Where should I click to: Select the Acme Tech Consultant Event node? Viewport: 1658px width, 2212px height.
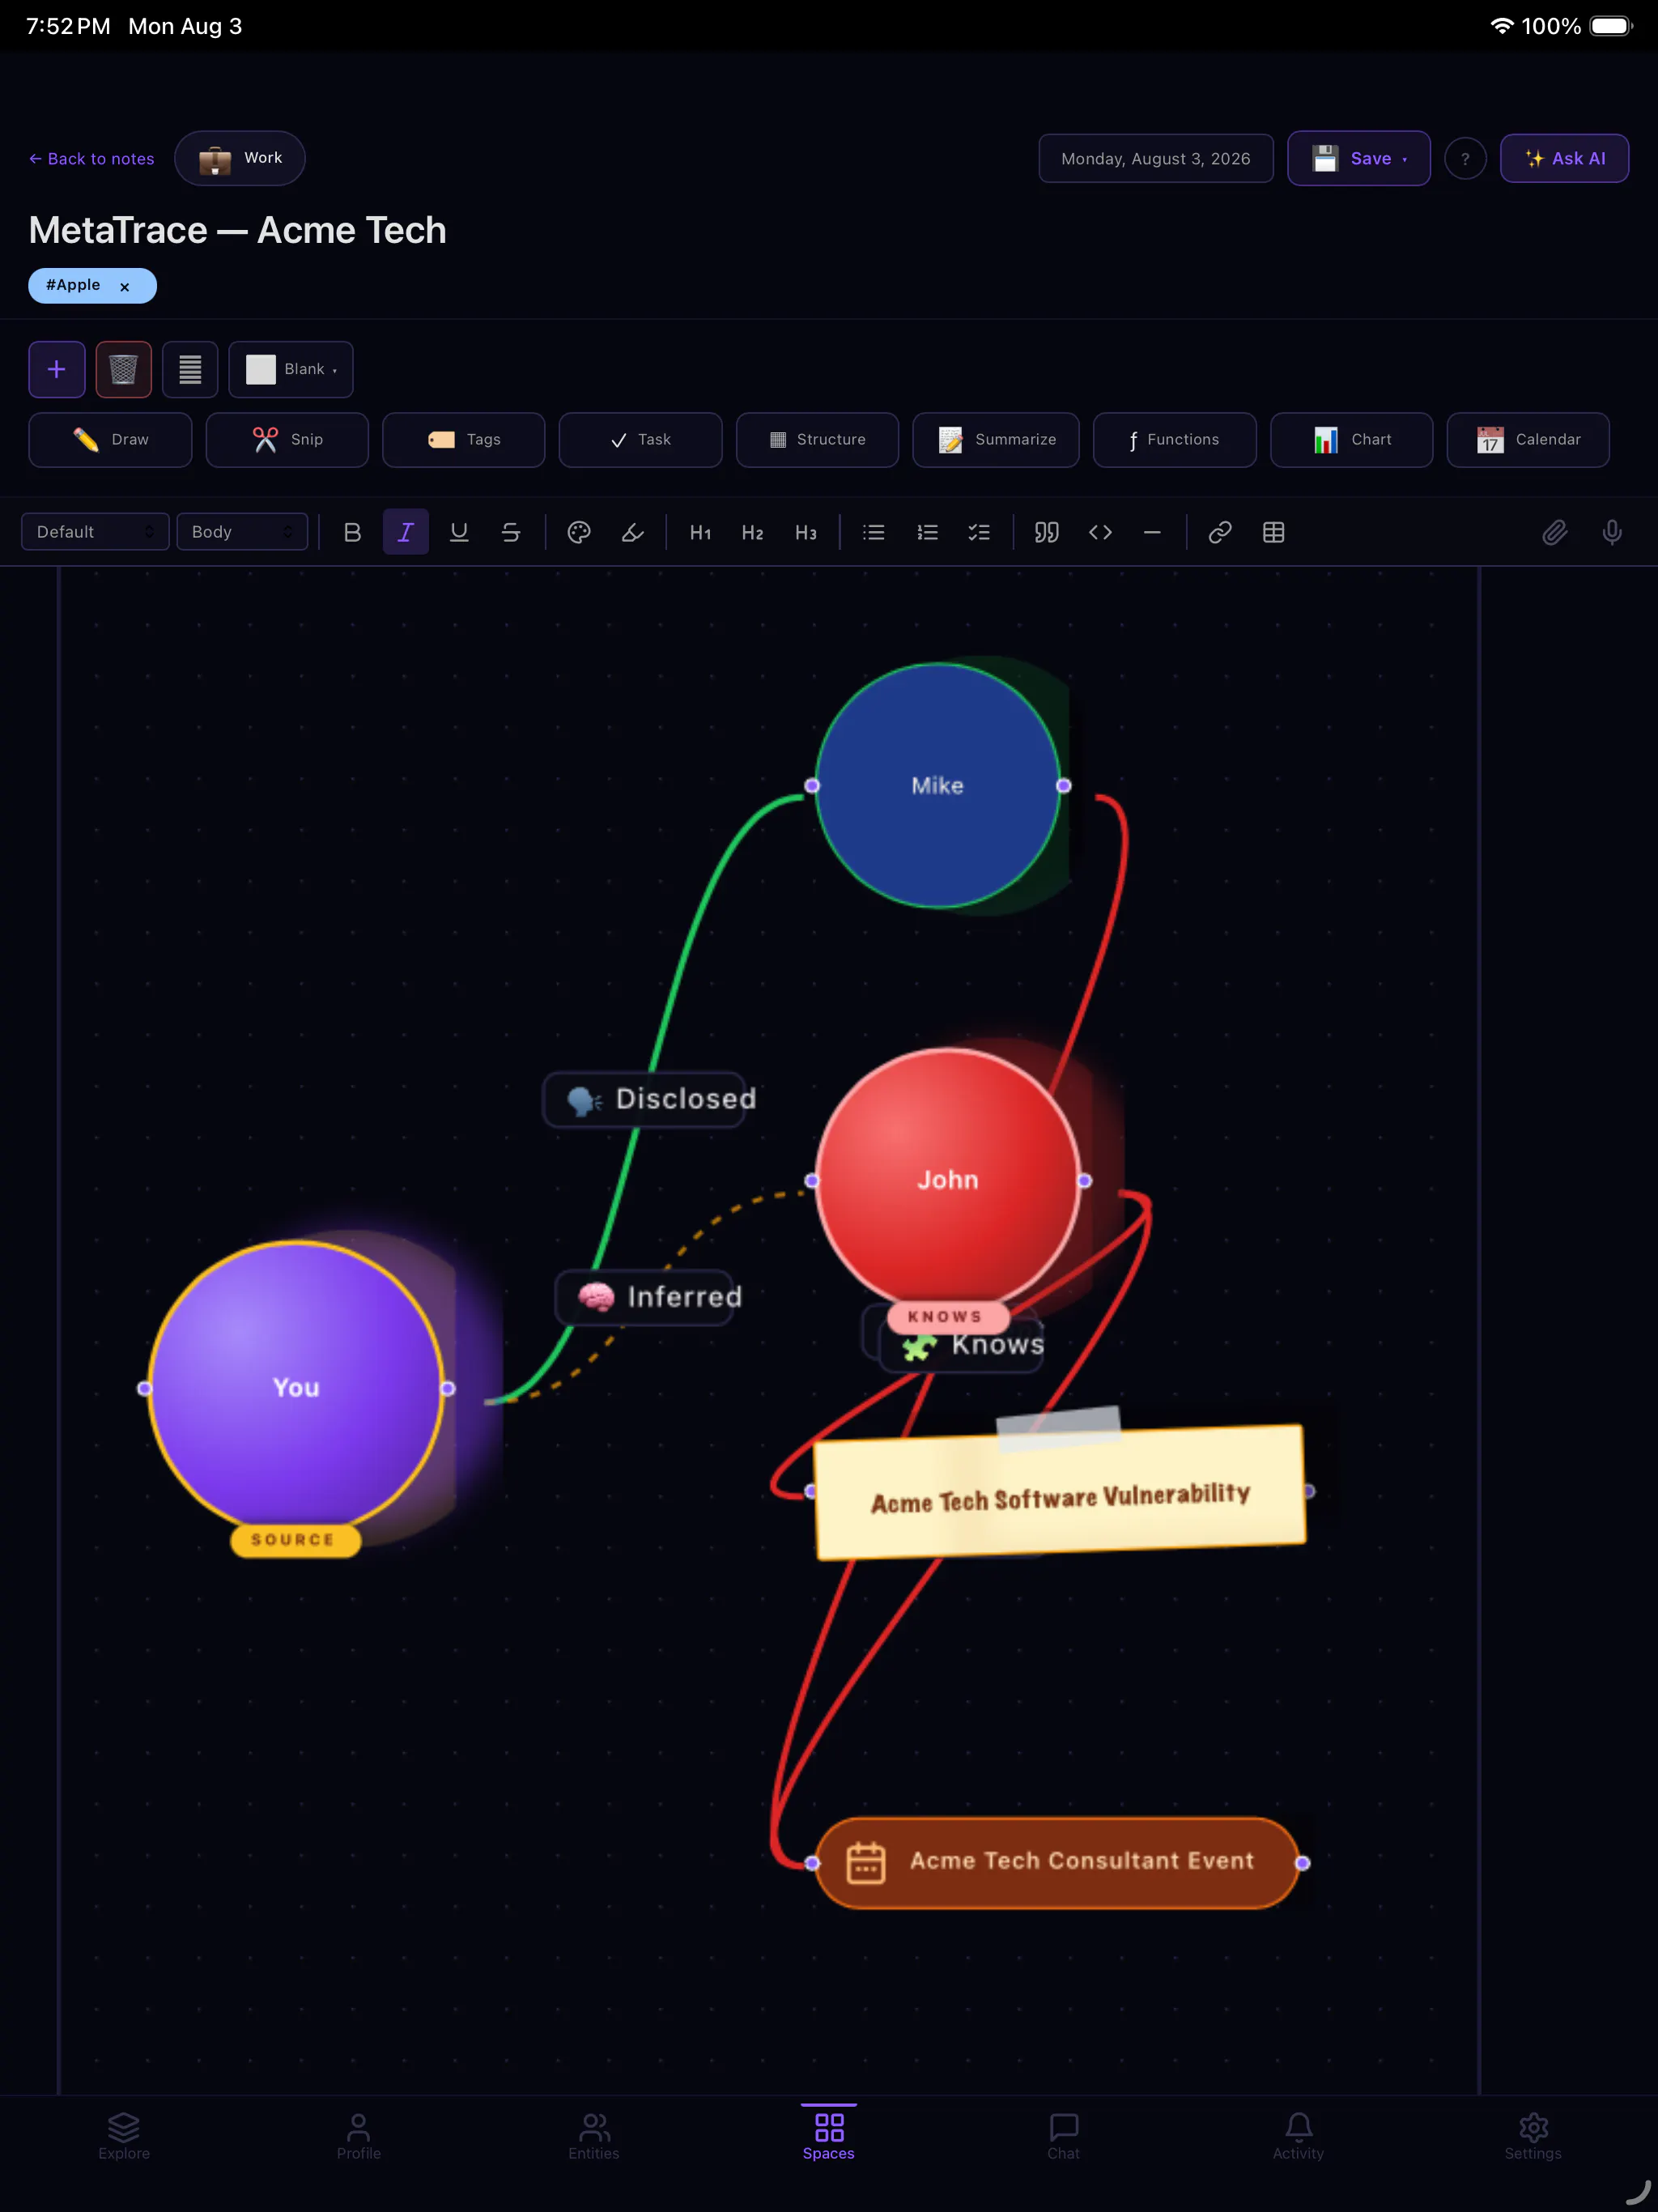1057,1862
